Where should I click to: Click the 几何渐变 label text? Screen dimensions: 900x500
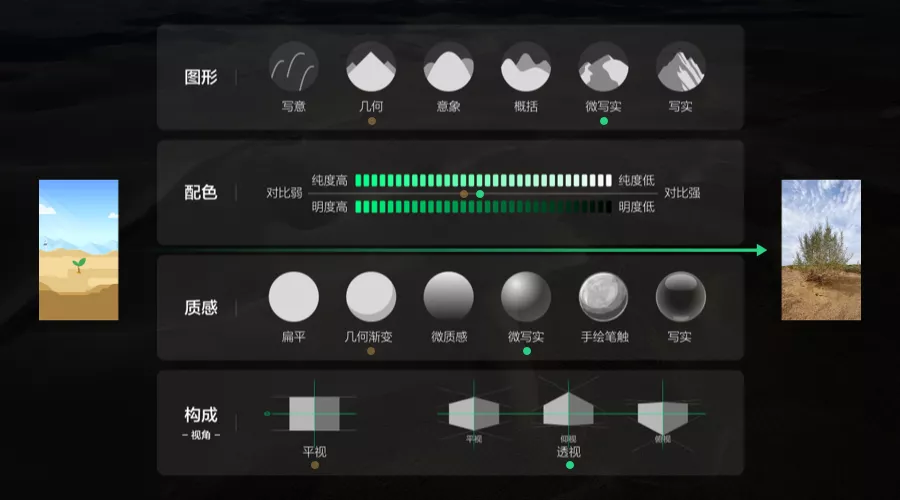tap(368, 337)
